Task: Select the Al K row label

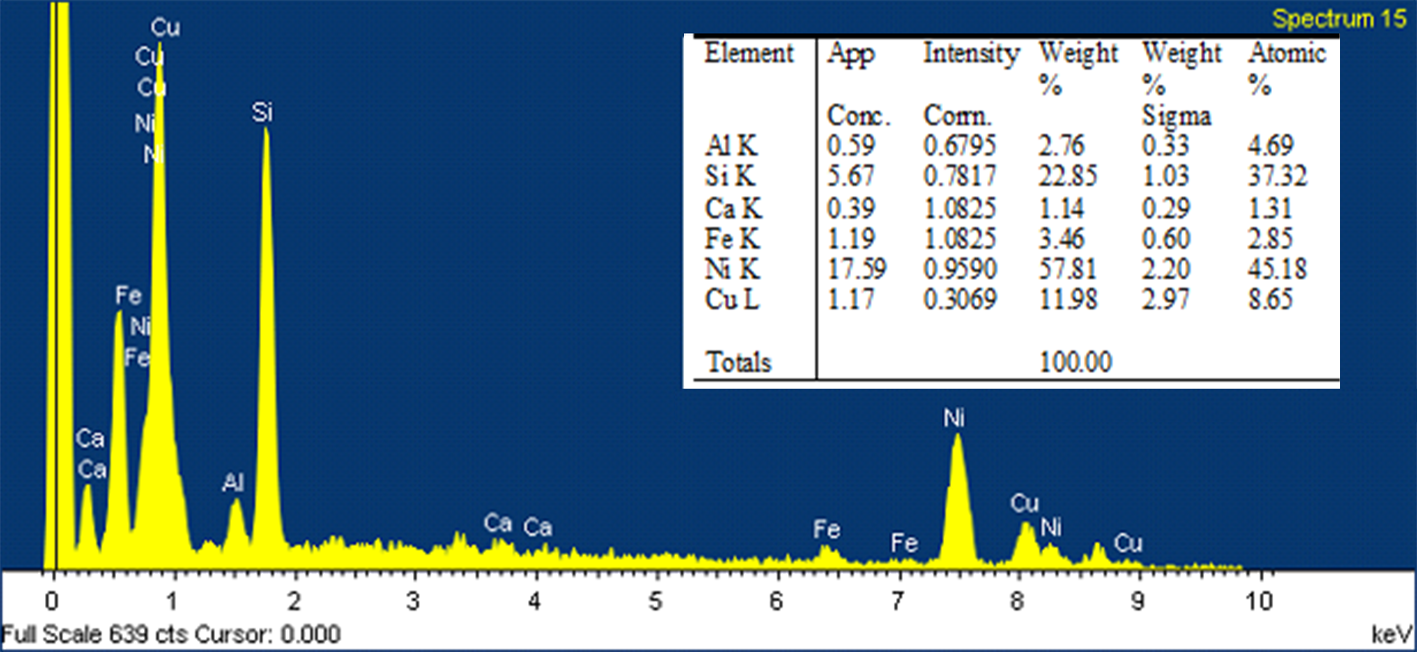Action: click(x=731, y=146)
